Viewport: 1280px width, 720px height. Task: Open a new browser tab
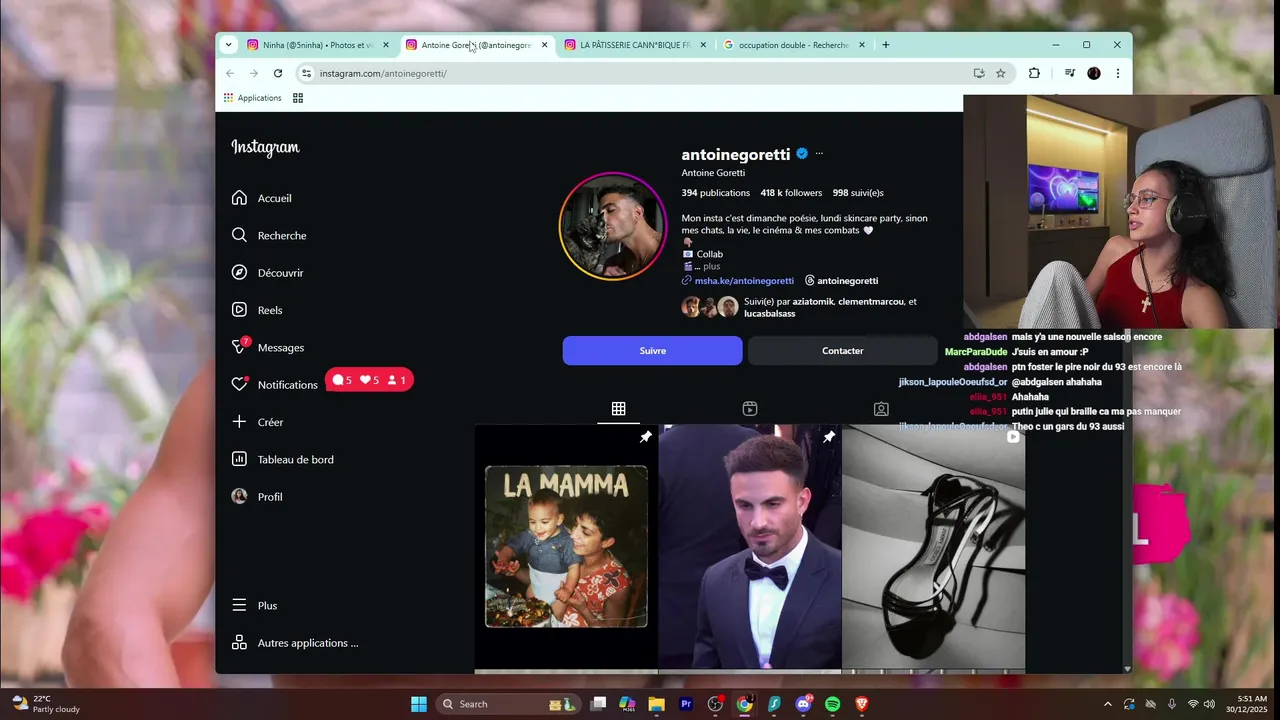point(886,45)
